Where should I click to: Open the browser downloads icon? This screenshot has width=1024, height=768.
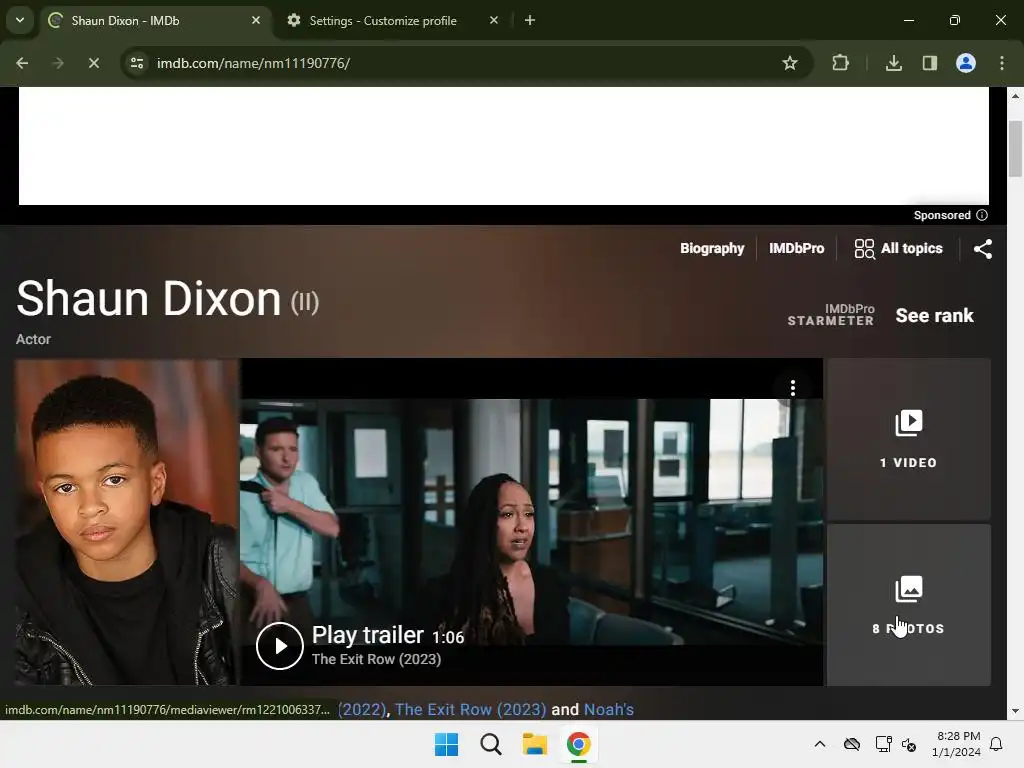pyautogui.click(x=893, y=63)
